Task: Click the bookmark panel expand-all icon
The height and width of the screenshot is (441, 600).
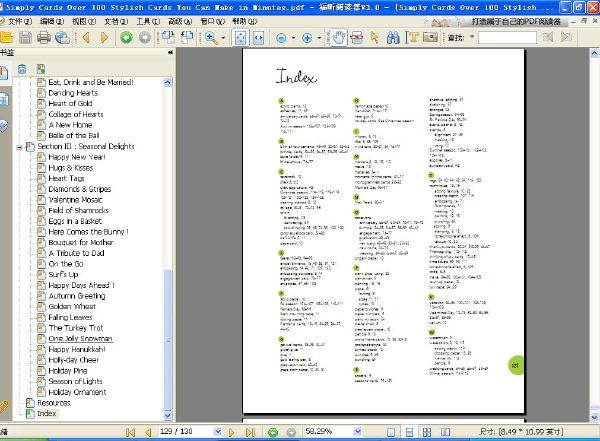Action: pos(22,69)
